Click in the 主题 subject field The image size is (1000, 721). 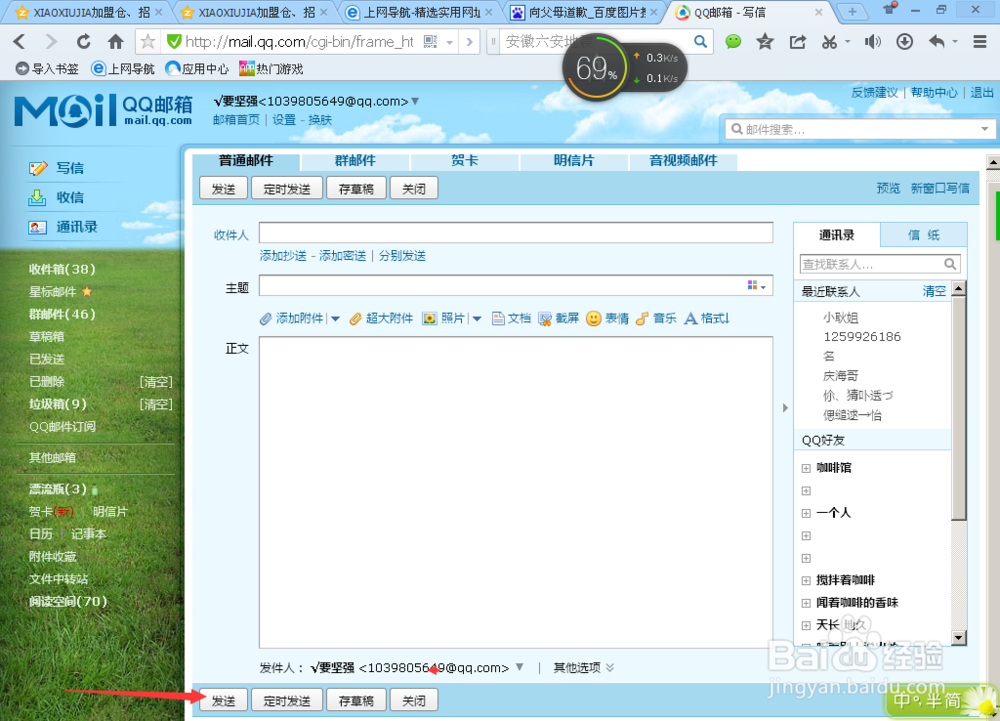click(516, 286)
